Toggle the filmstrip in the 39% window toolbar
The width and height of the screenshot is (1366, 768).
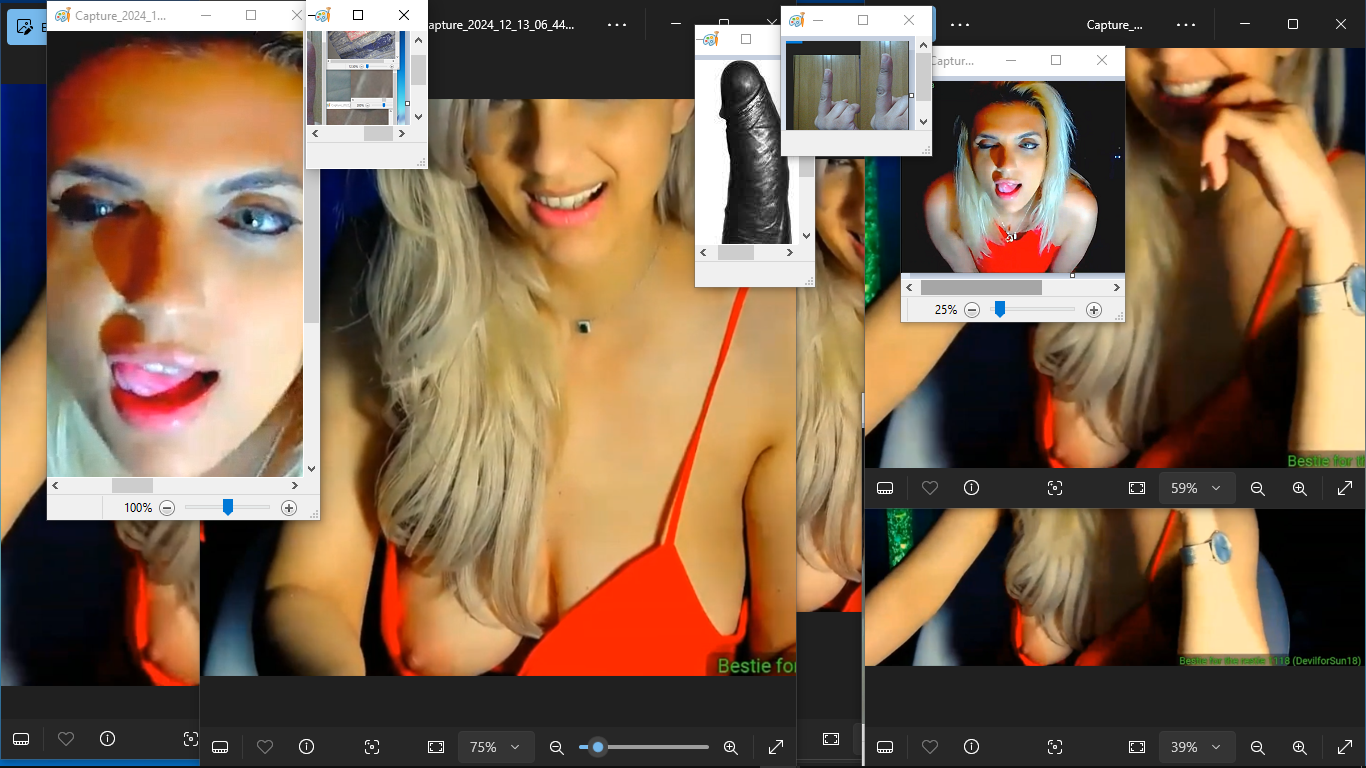(x=885, y=747)
